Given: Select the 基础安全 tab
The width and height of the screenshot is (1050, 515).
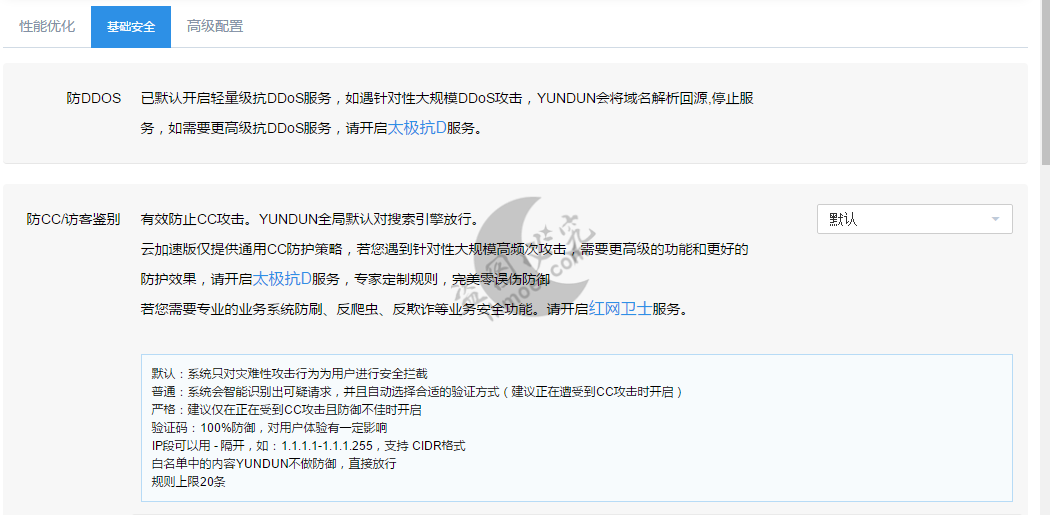Looking at the screenshot, I should click(x=131, y=27).
